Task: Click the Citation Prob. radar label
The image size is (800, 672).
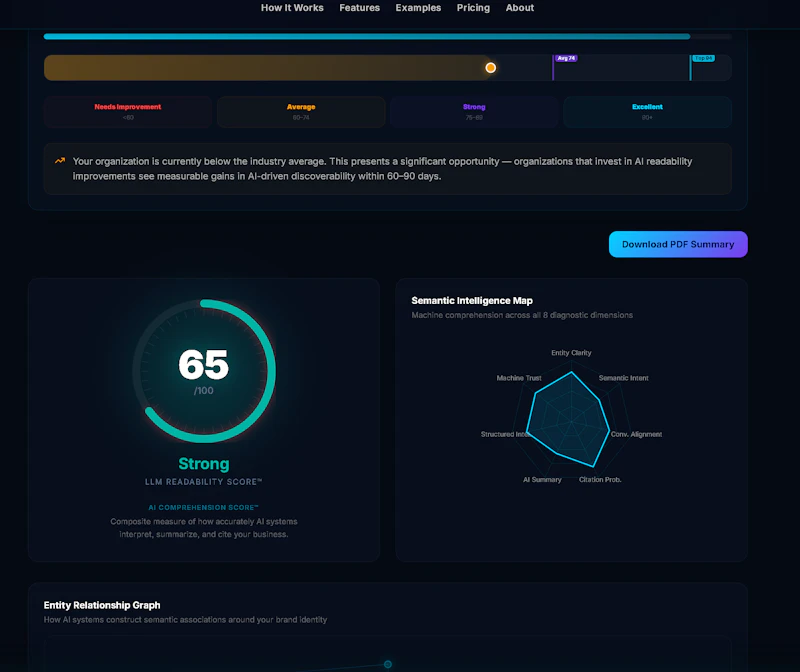Action: click(600, 480)
